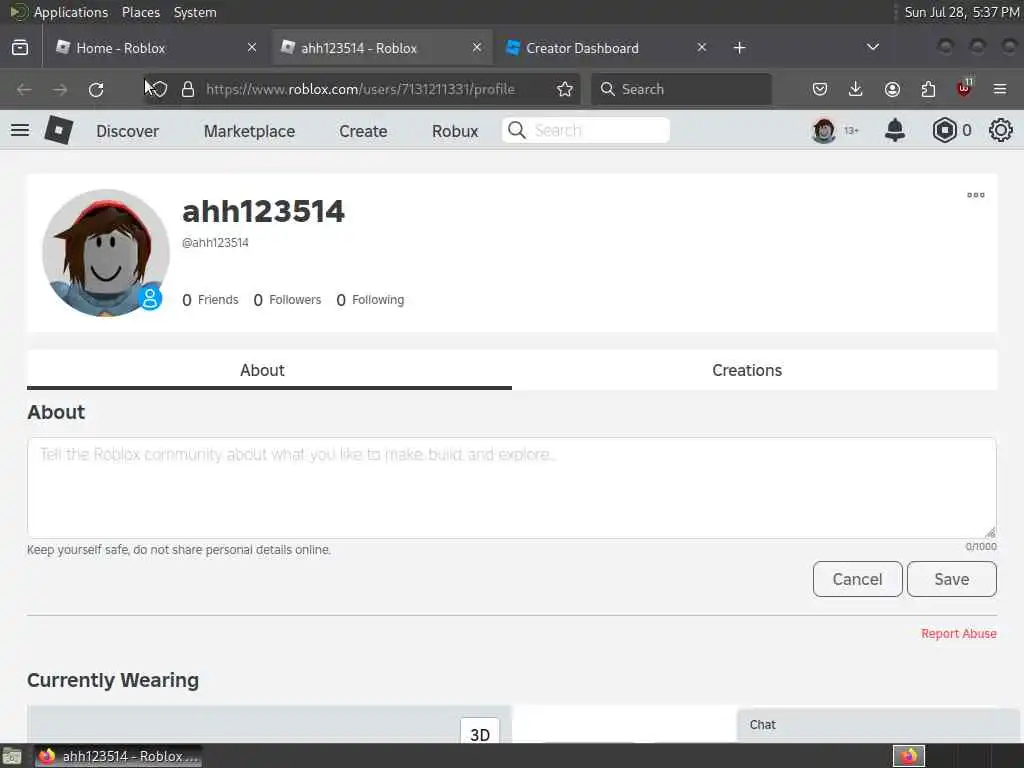The image size is (1024, 768).
Task: Toggle the 3D avatar view button
Action: [x=480, y=731]
